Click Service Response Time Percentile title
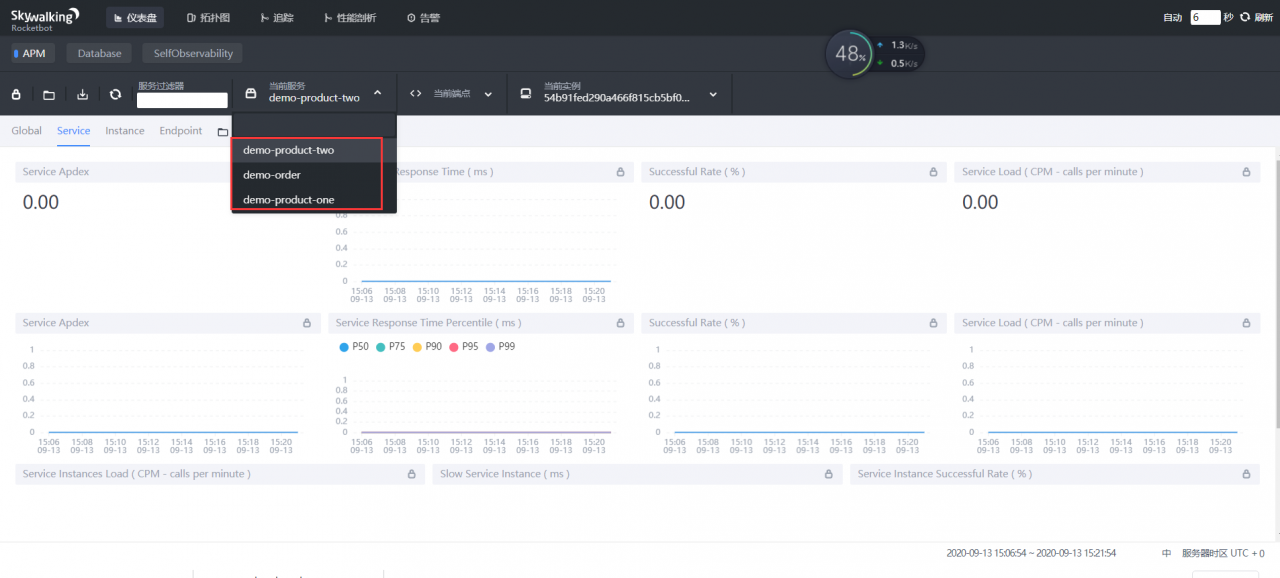 click(x=428, y=323)
